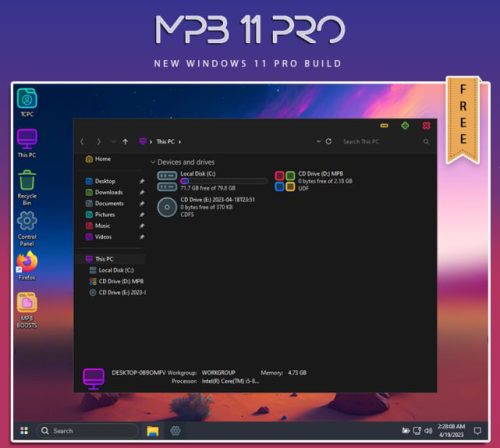Screen dimensions: 500x448
Task: Open Settings gear on the taskbar
Action: pyautogui.click(x=175, y=431)
